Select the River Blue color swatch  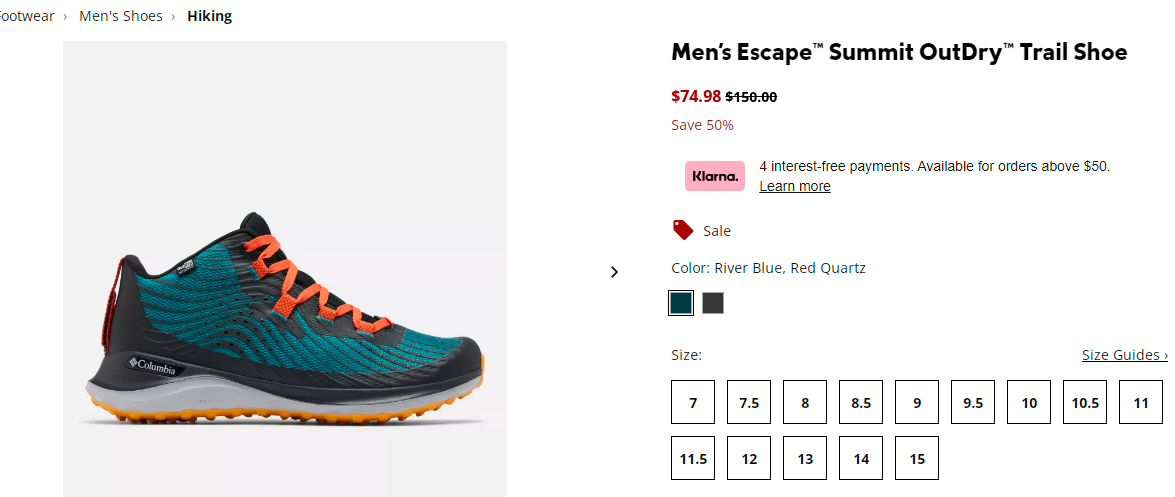click(x=681, y=303)
